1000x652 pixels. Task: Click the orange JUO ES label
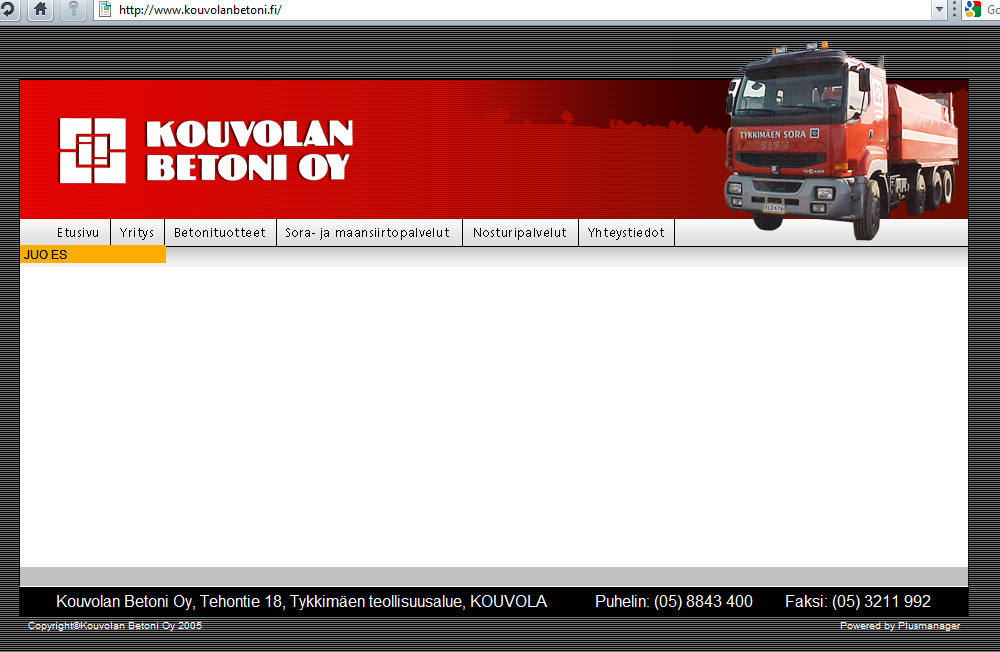tap(93, 255)
